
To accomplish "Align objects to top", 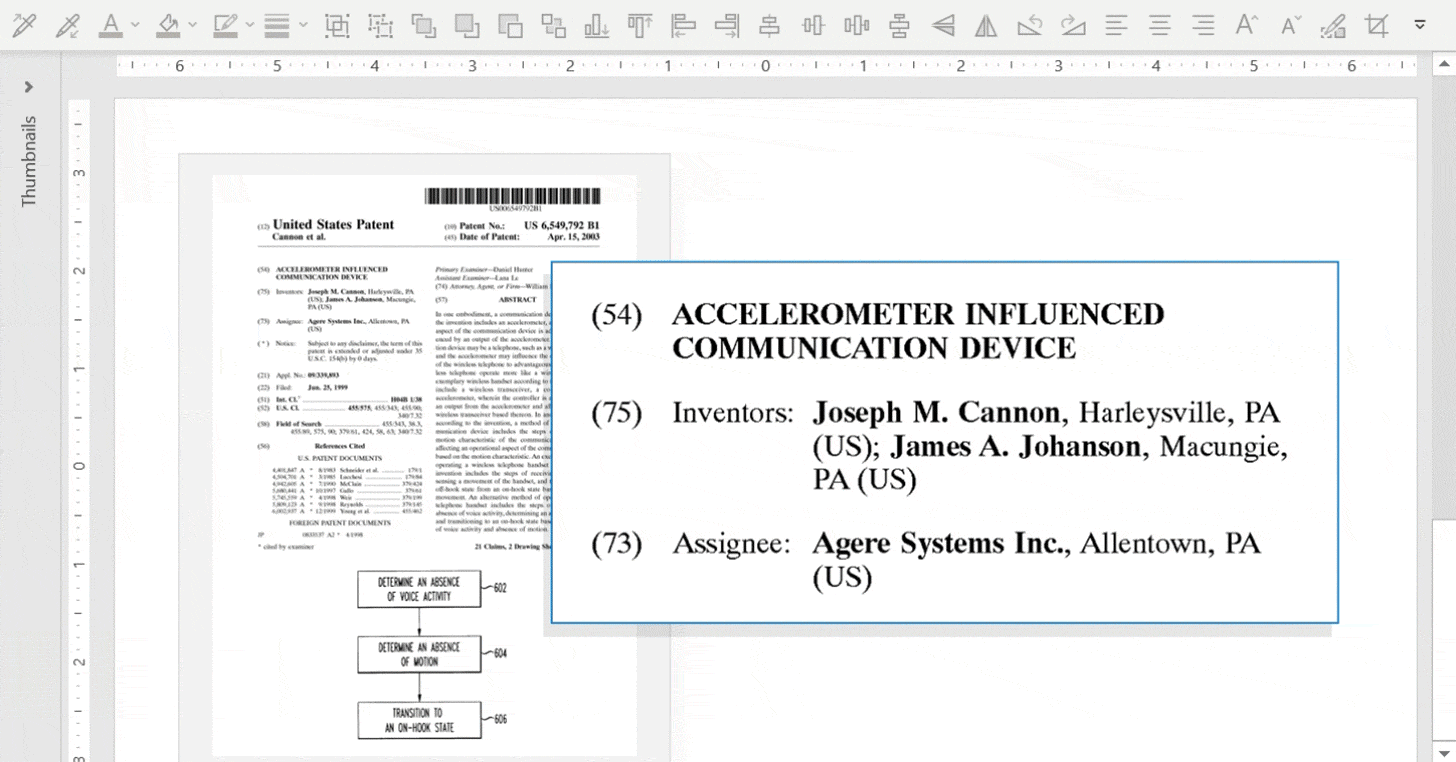I will click(640, 25).
